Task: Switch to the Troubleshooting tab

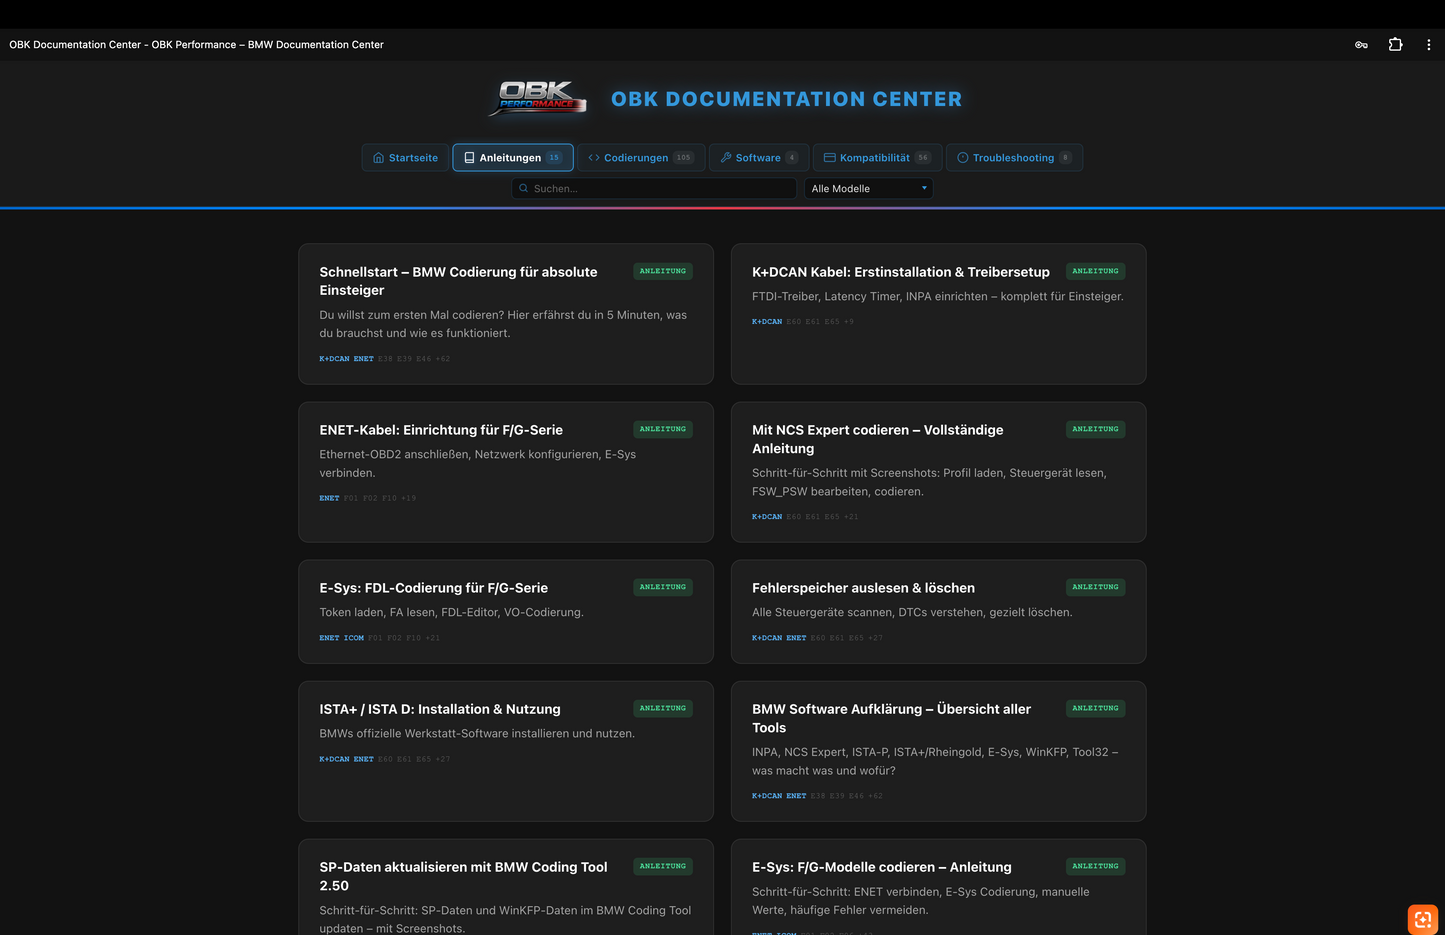Action: [x=1014, y=158]
